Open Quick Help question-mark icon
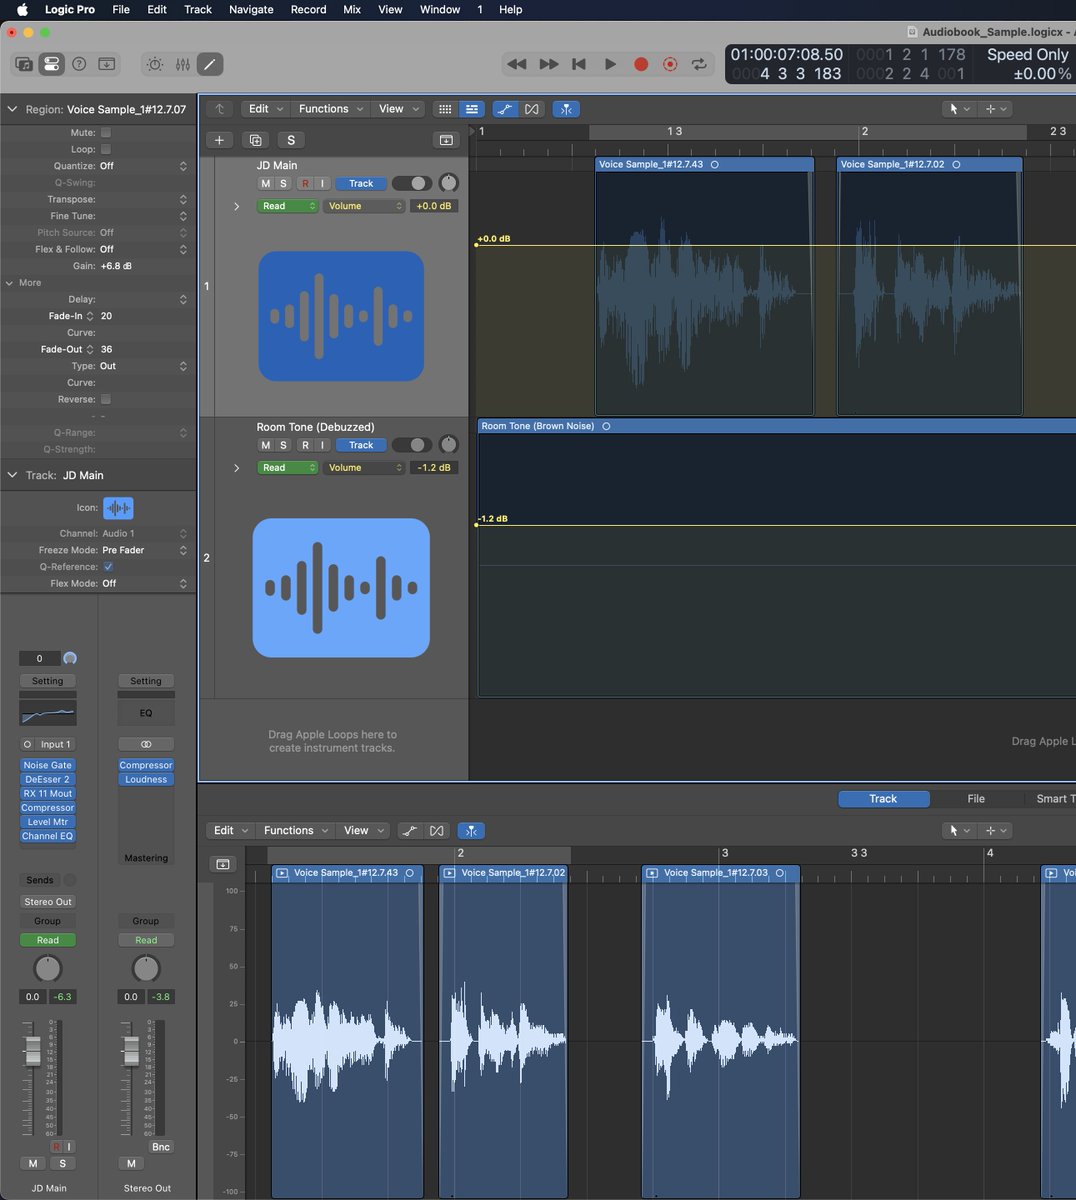Viewport: 1076px width, 1200px height. point(79,64)
